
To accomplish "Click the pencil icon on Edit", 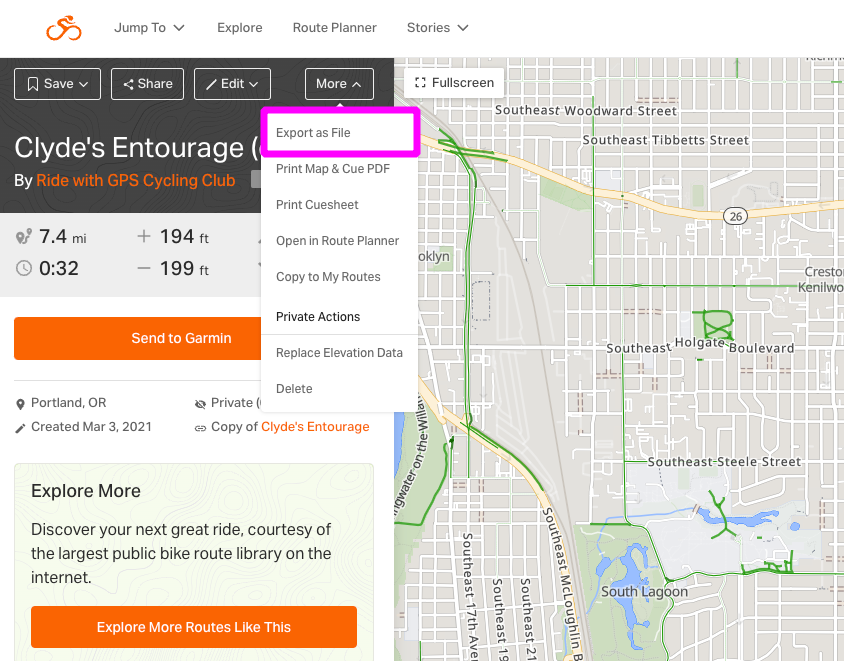I will pyautogui.click(x=212, y=85).
